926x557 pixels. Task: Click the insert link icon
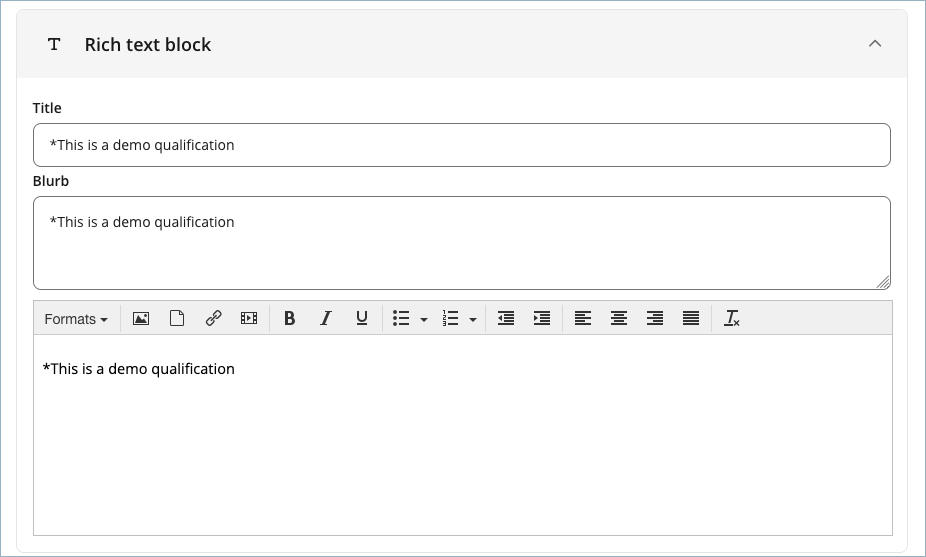click(213, 318)
